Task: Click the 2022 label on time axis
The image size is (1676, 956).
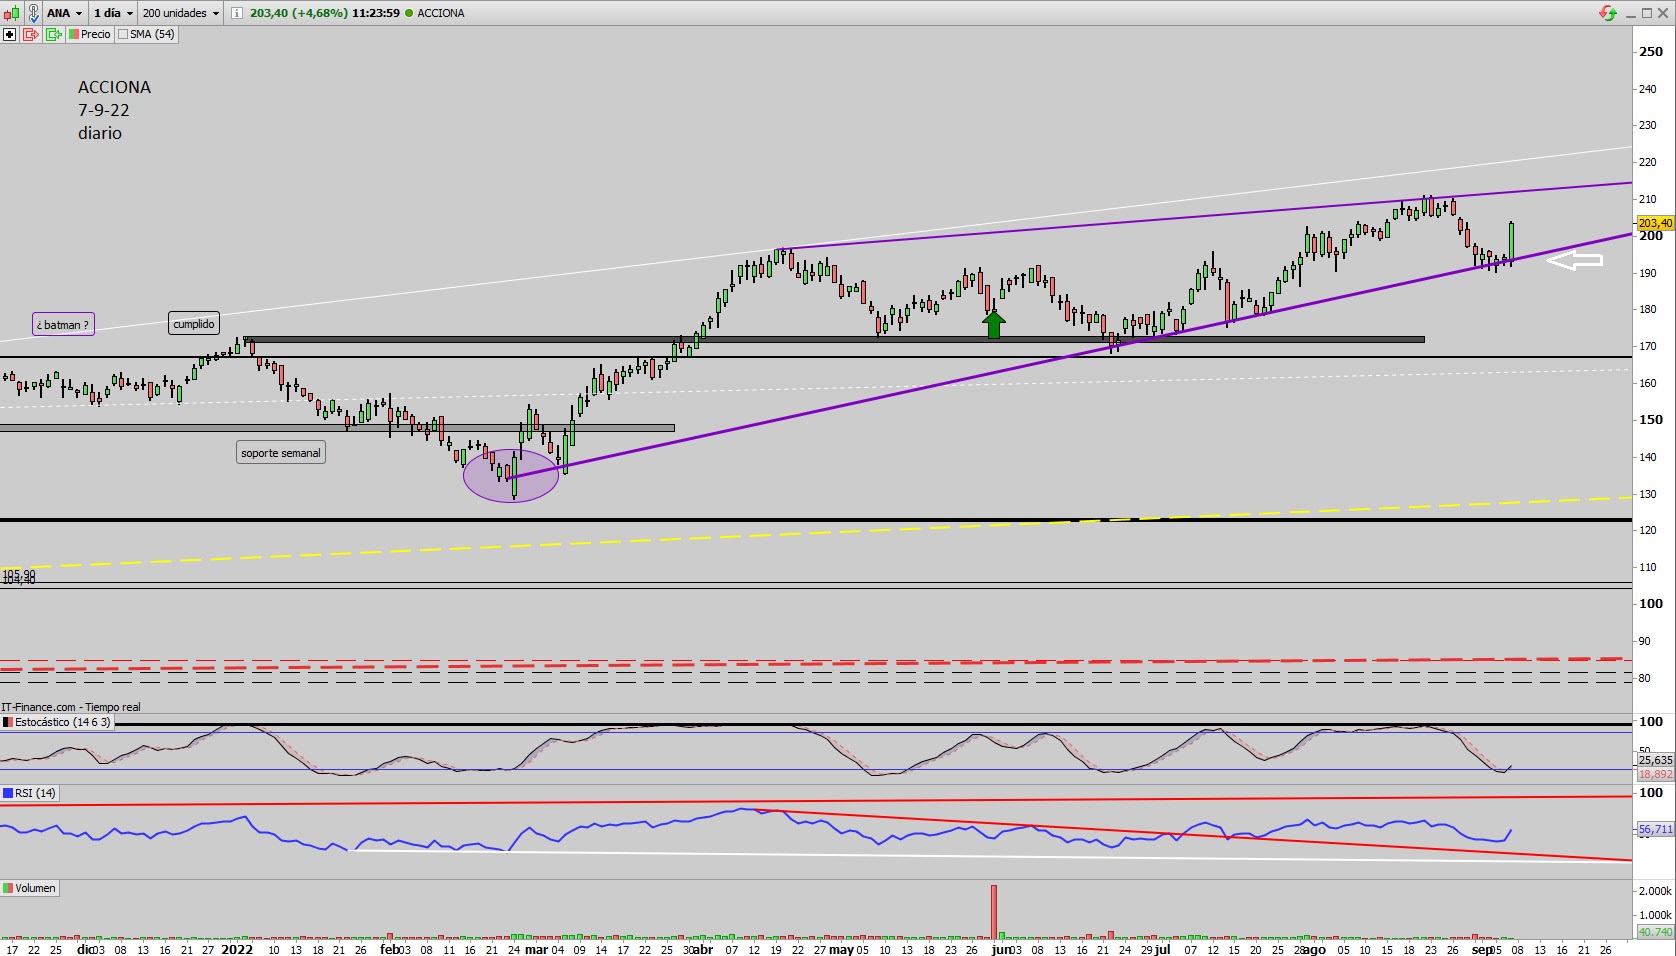Action: (x=237, y=949)
